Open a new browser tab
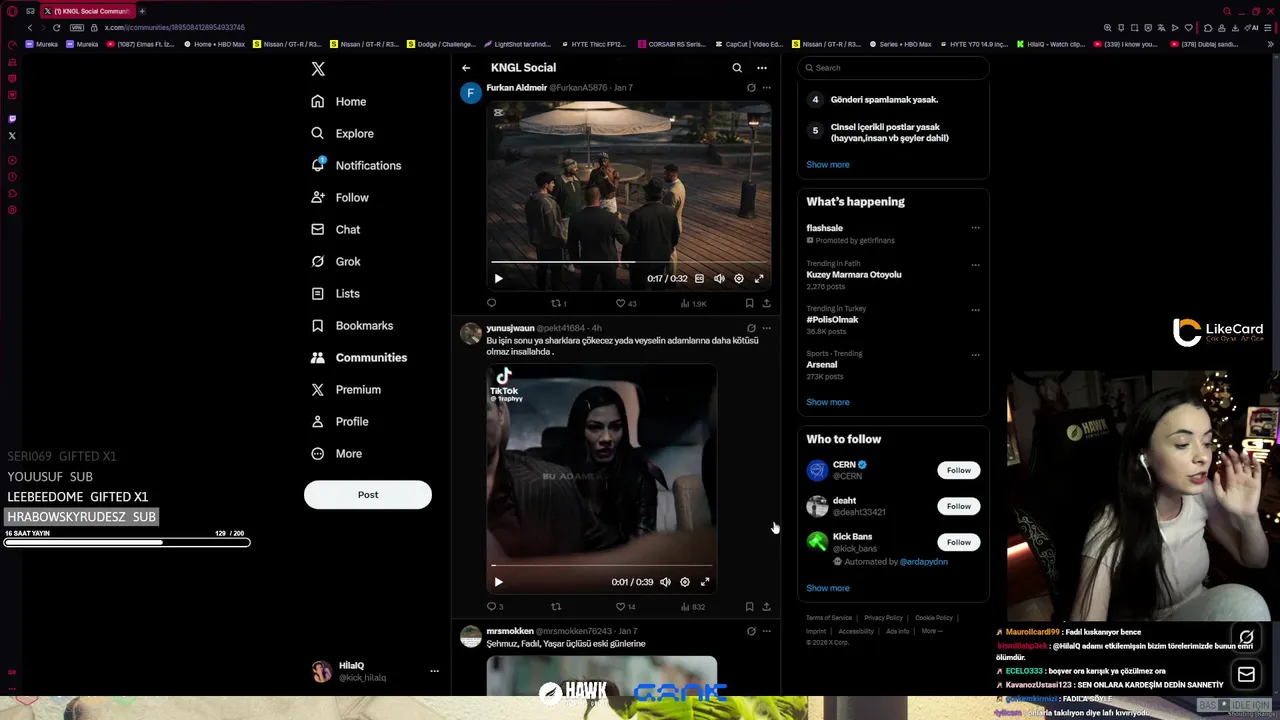The image size is (1280, 720). point(142,11)
